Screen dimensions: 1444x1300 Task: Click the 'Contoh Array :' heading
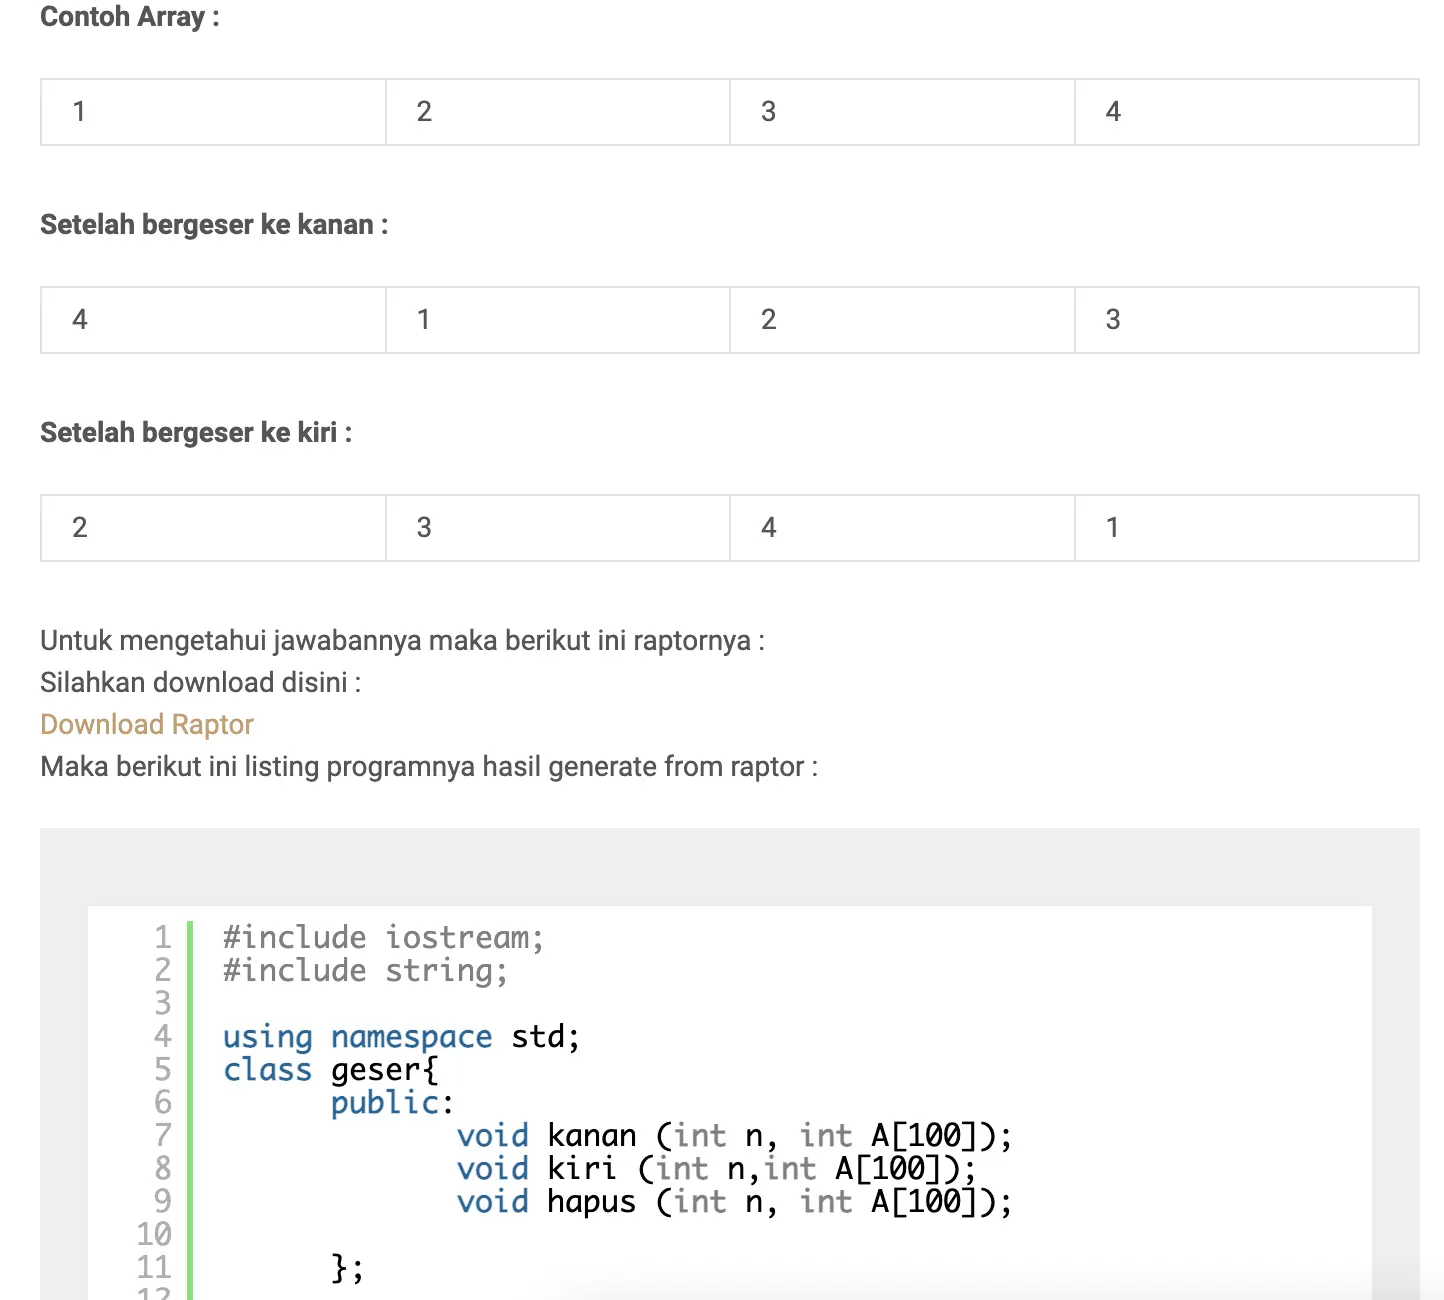coord(129,17)
